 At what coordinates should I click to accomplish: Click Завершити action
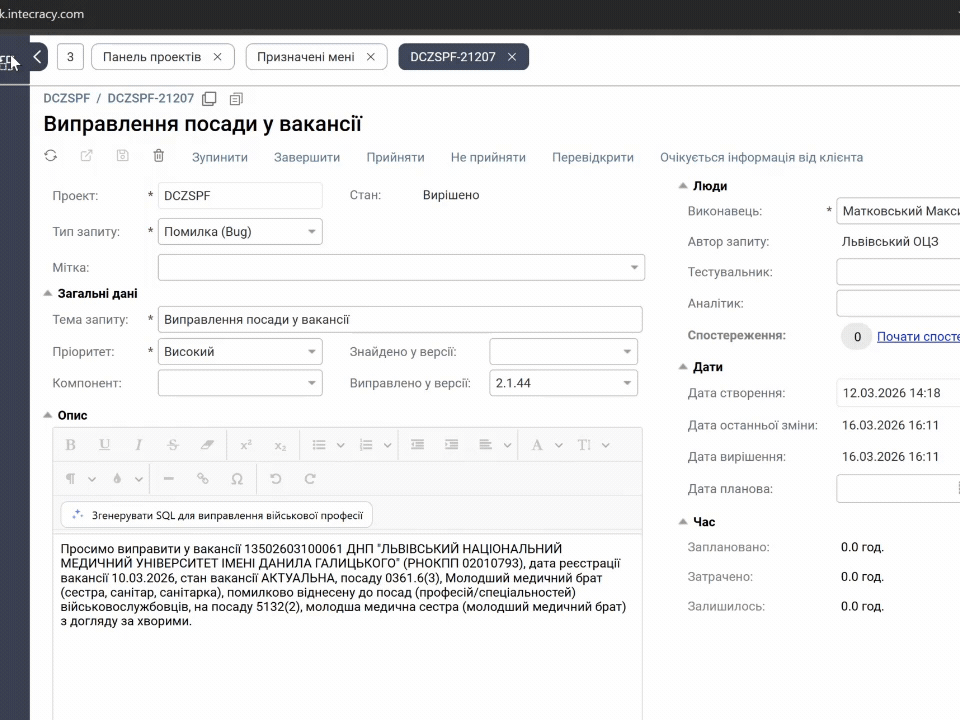click(x=307, y=157)
